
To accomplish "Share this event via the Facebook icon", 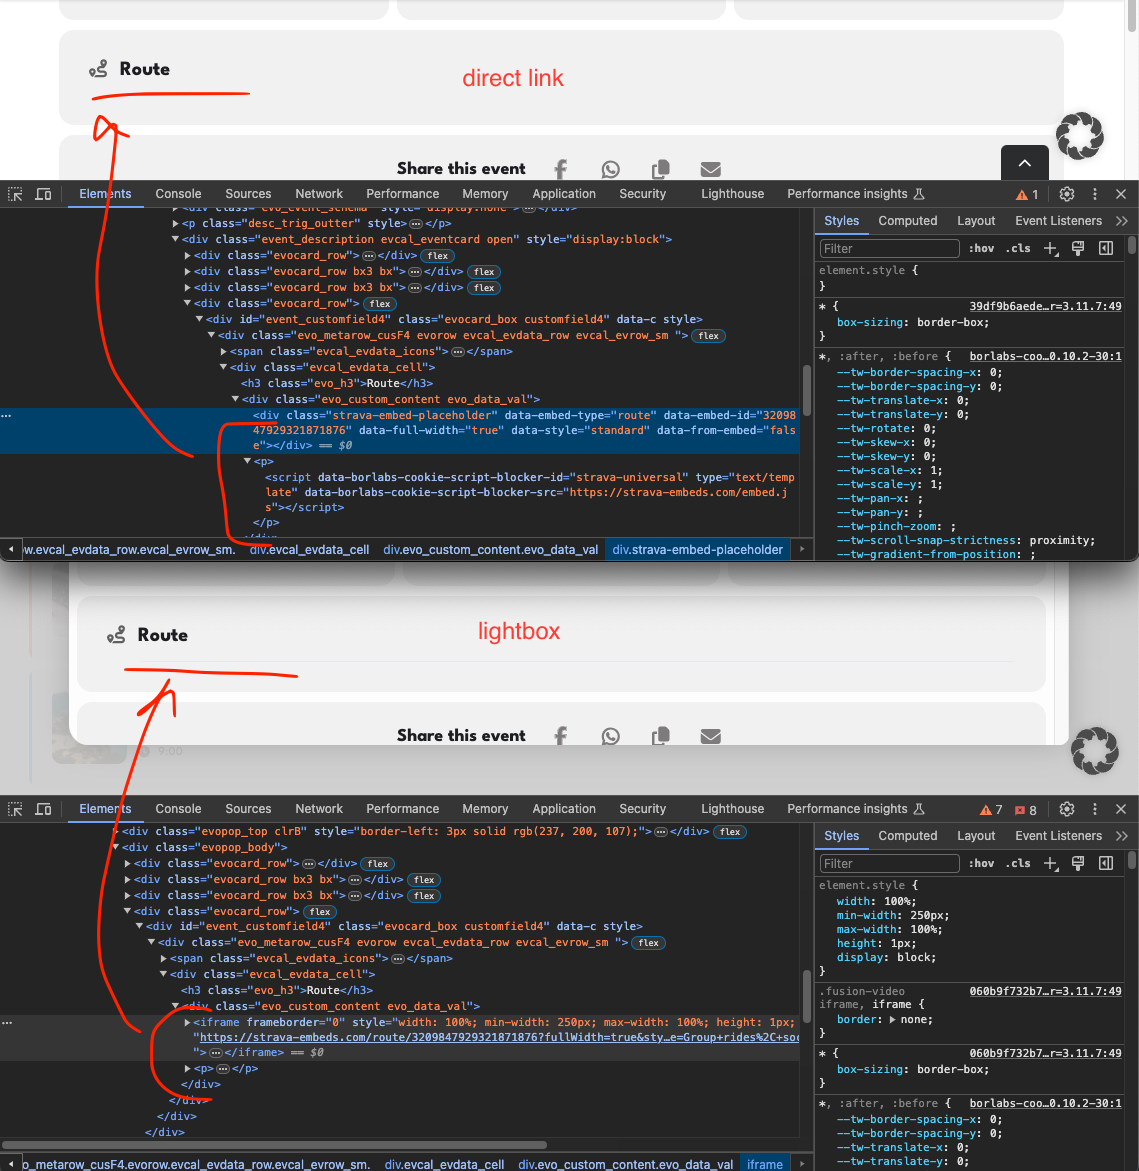I will [560, 169].
